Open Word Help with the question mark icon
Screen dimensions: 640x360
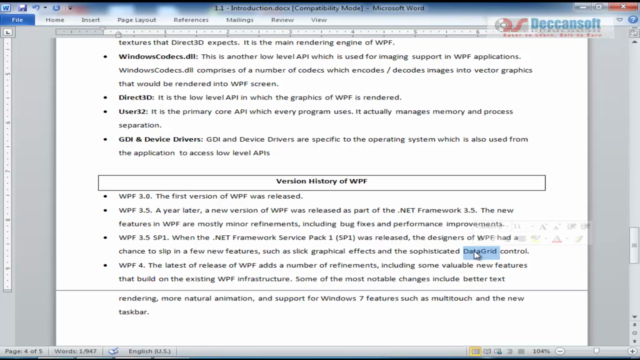633,20
